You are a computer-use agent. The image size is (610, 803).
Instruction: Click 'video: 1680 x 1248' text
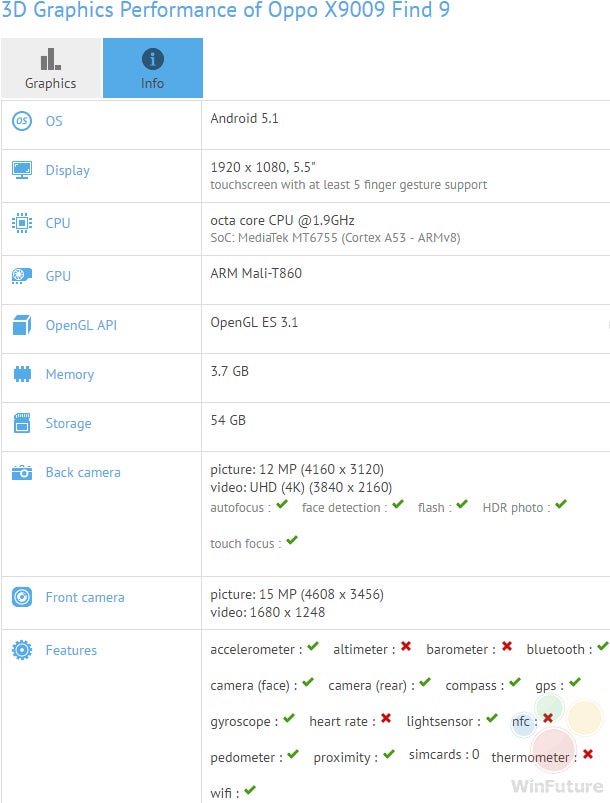pos(267,612)
